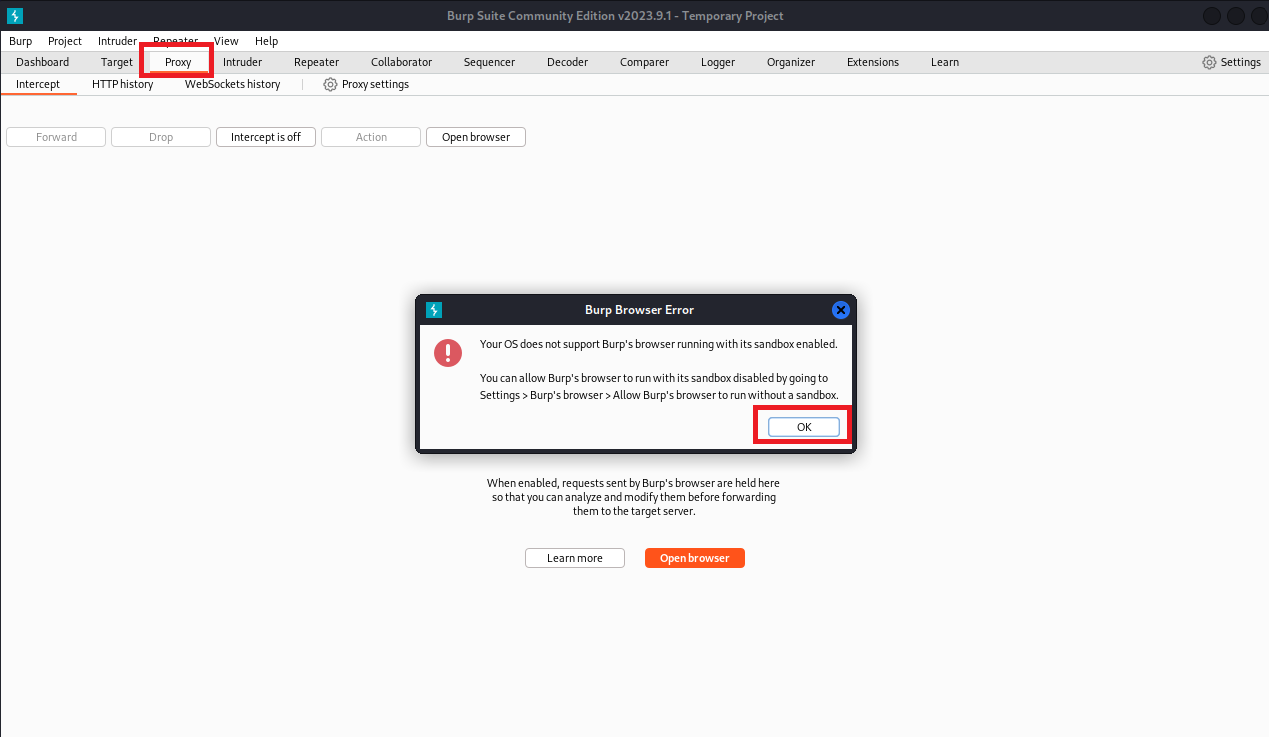Open the HTTP history sub-tab
This screenshot has width=1269, height=737.
pyautogui.click(x=123, y=84)
